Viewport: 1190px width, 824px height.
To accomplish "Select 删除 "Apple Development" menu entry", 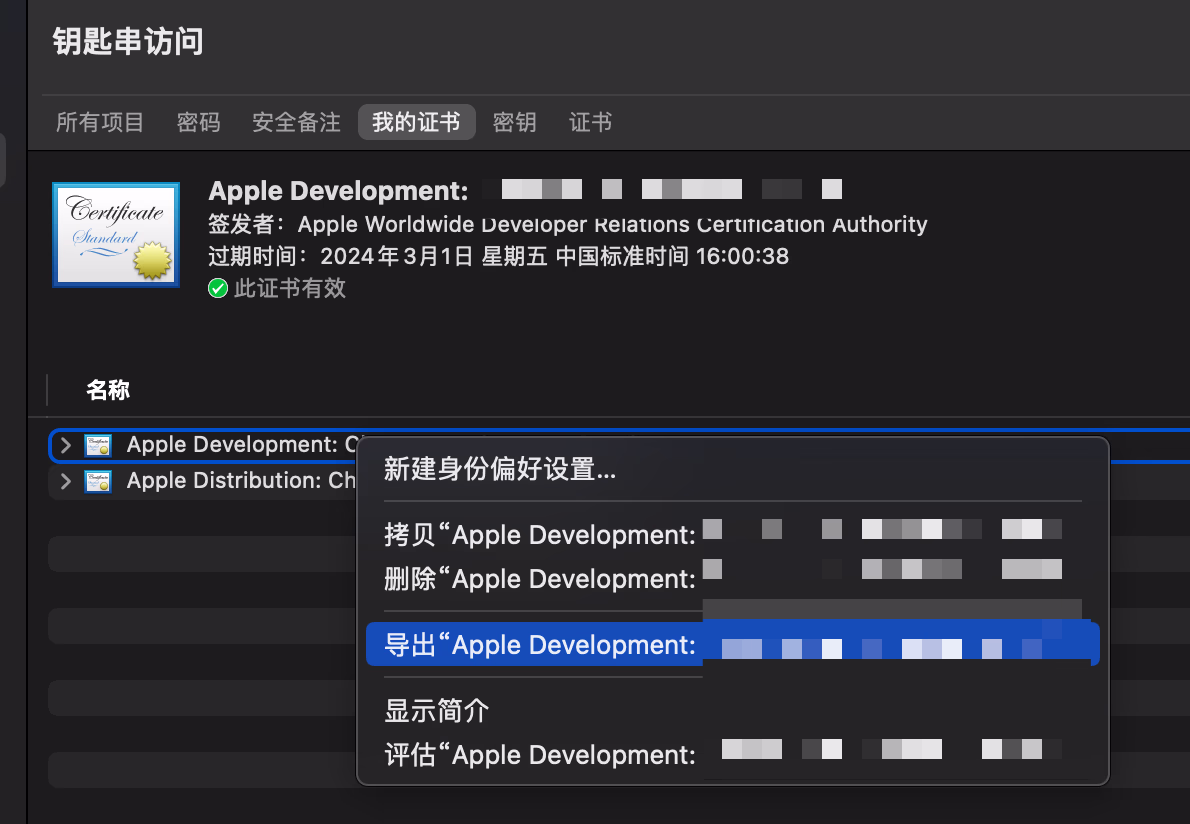I will pyautogui.click(x=540, y=578).
